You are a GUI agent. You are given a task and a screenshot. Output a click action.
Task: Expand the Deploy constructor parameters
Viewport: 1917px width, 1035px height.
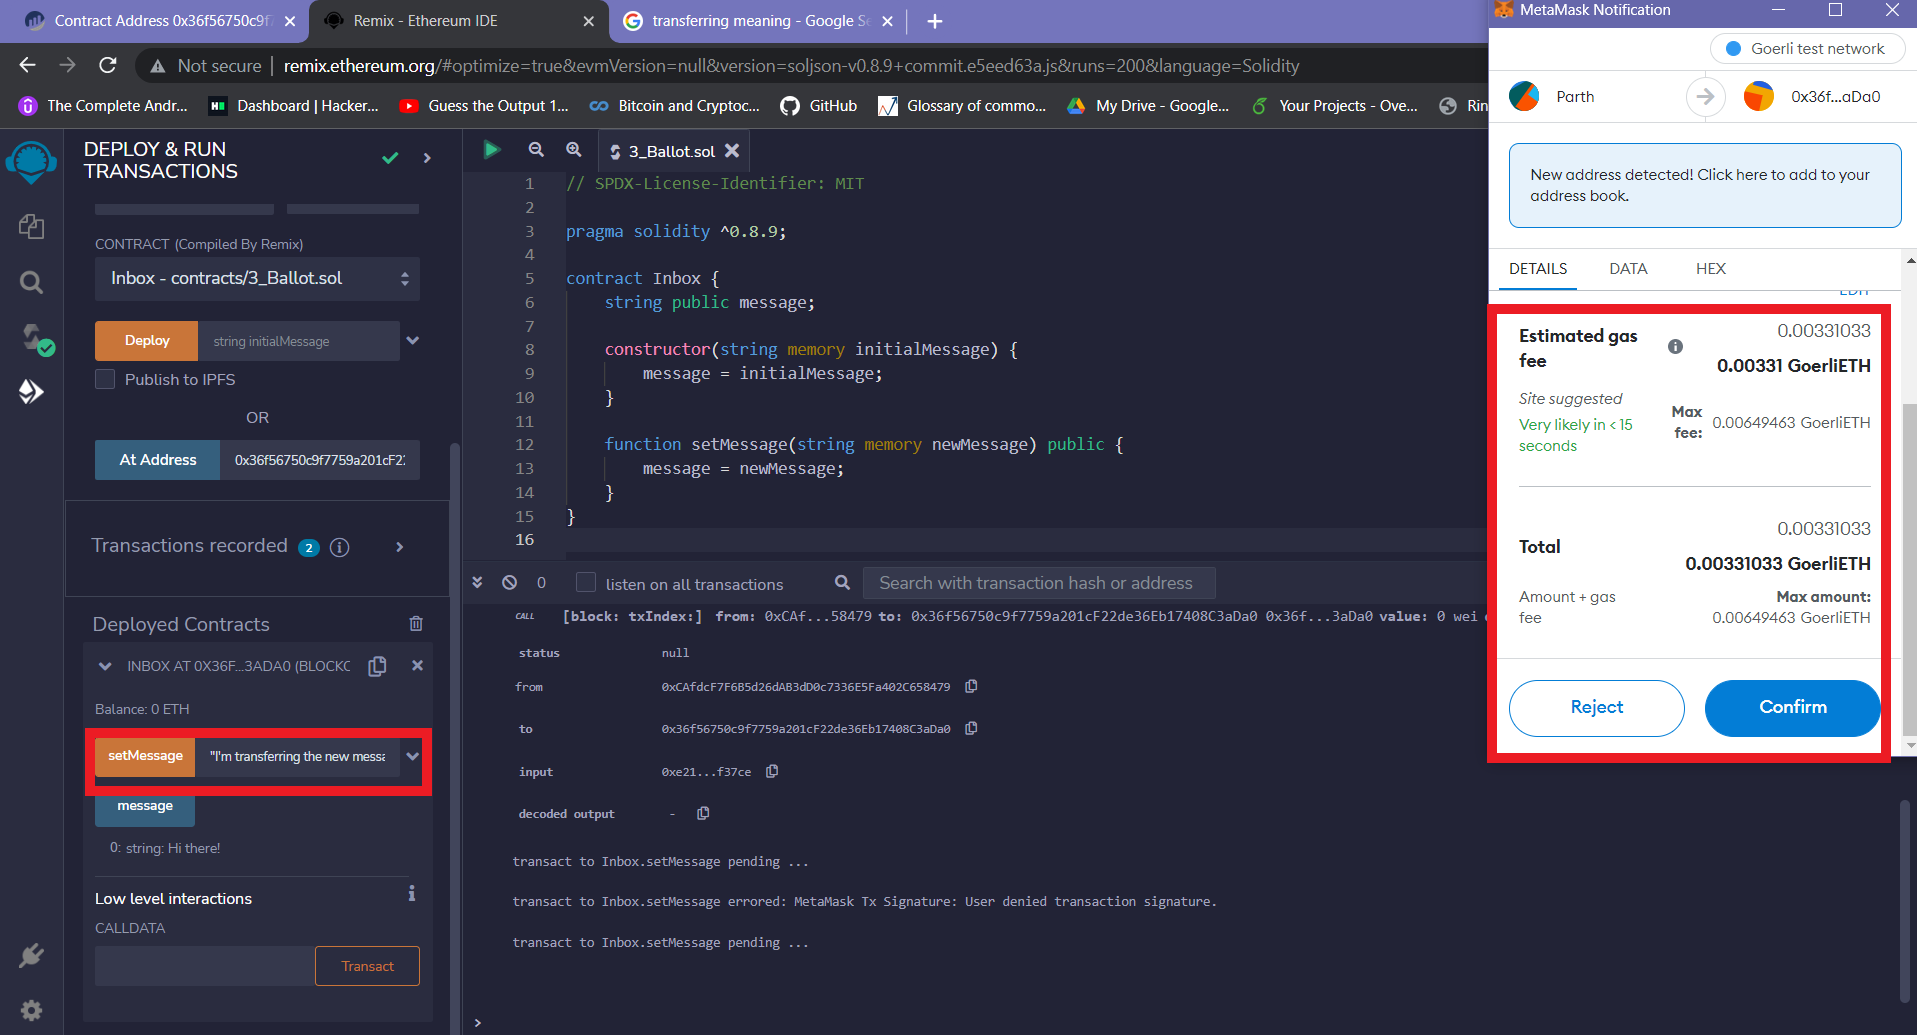[x=412, y=340]
